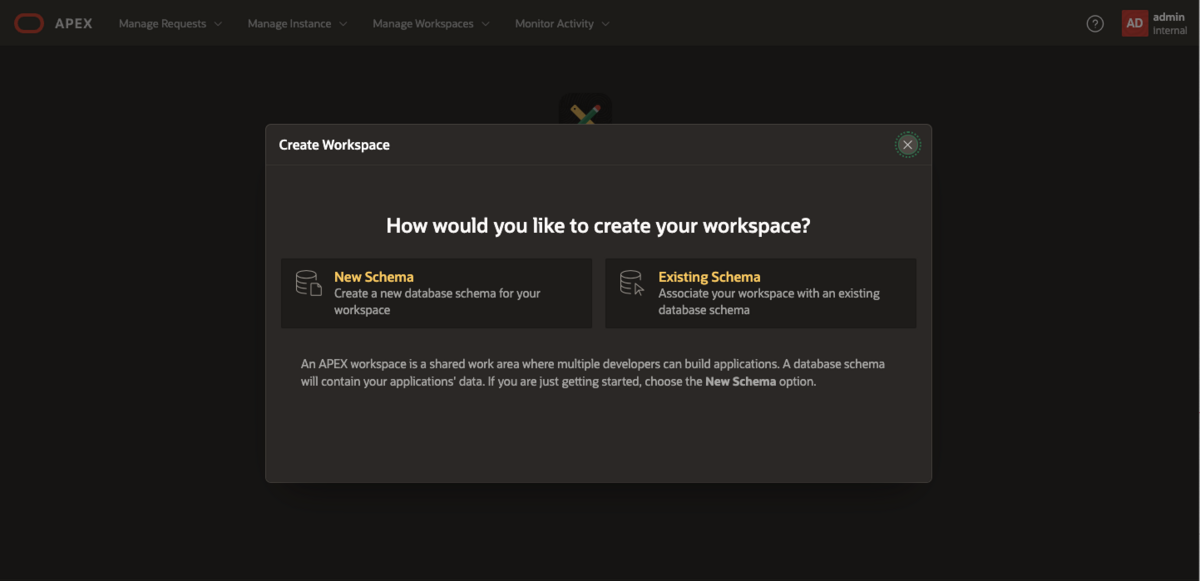
Task: Open the help question mark icon
Action: pyautogui.click(x=1095, y=23)
